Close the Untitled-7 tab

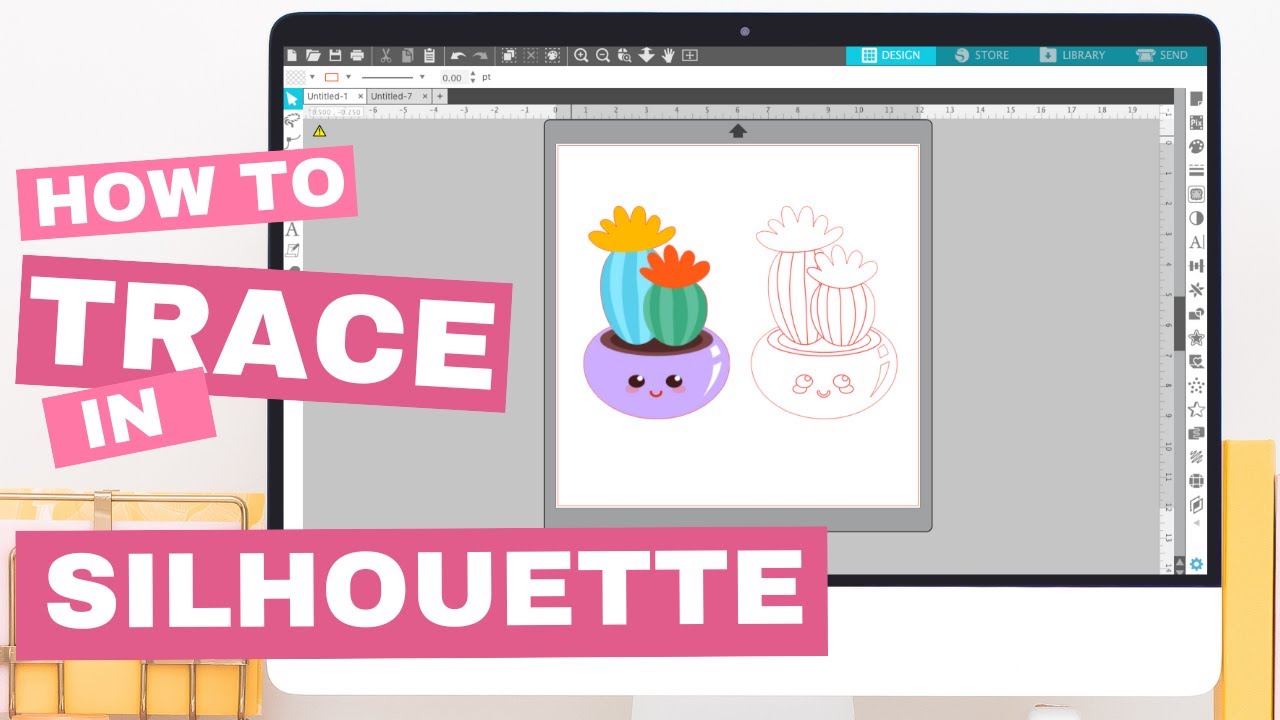(425, 96)
